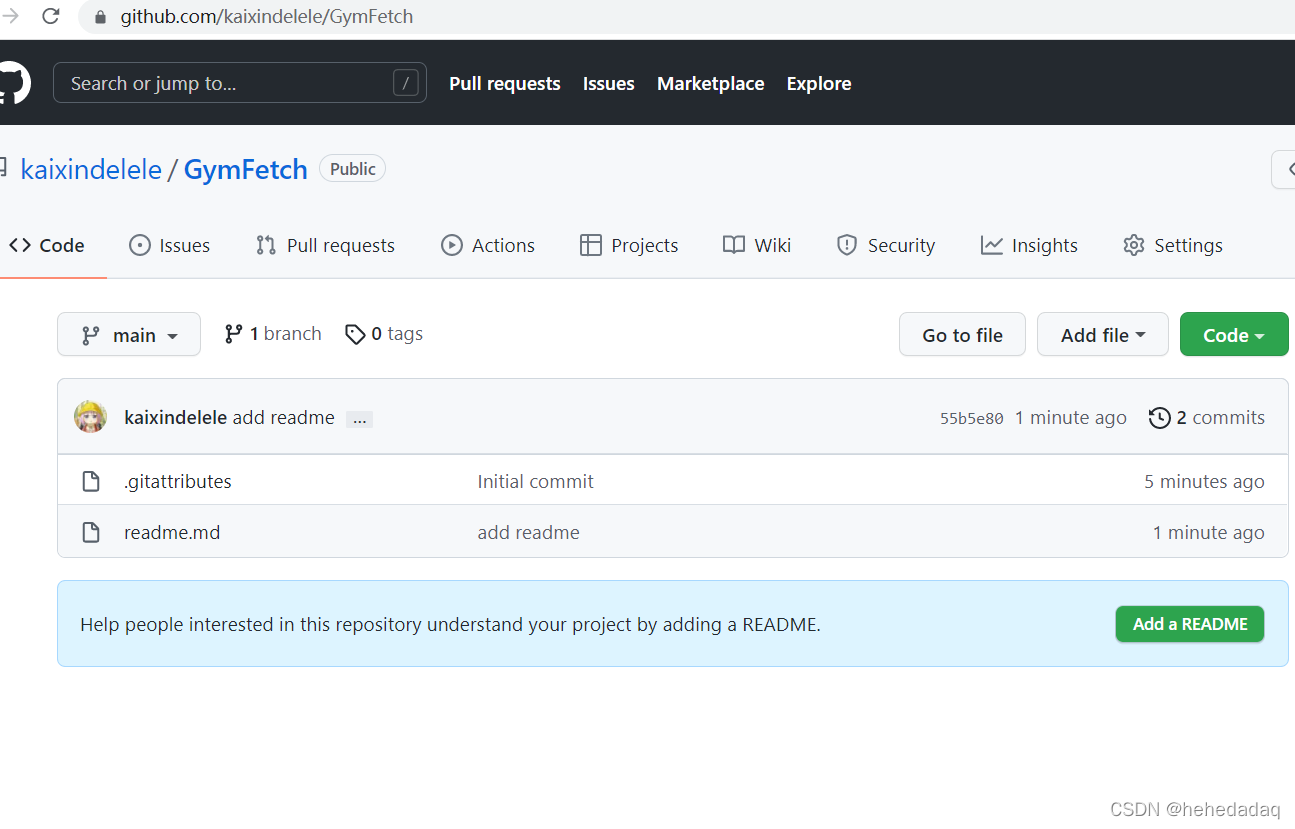Click the file icon beside readme.md
This screenshot has height=829, width=1295.
(x=91, y=532)
